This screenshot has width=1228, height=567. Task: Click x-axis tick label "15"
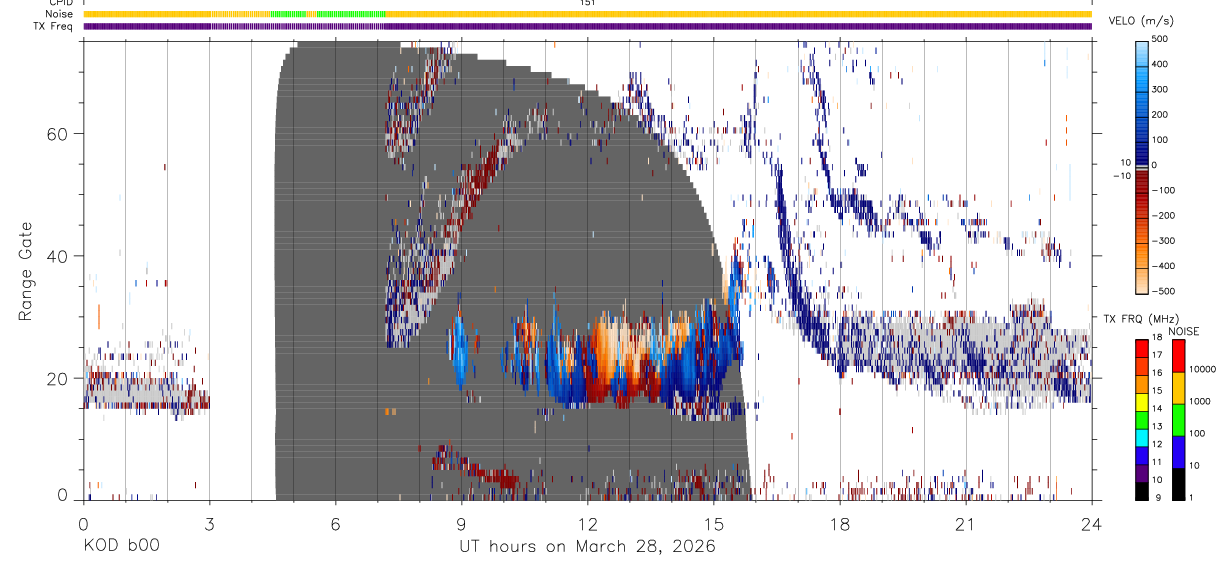(x=713, y=524)
